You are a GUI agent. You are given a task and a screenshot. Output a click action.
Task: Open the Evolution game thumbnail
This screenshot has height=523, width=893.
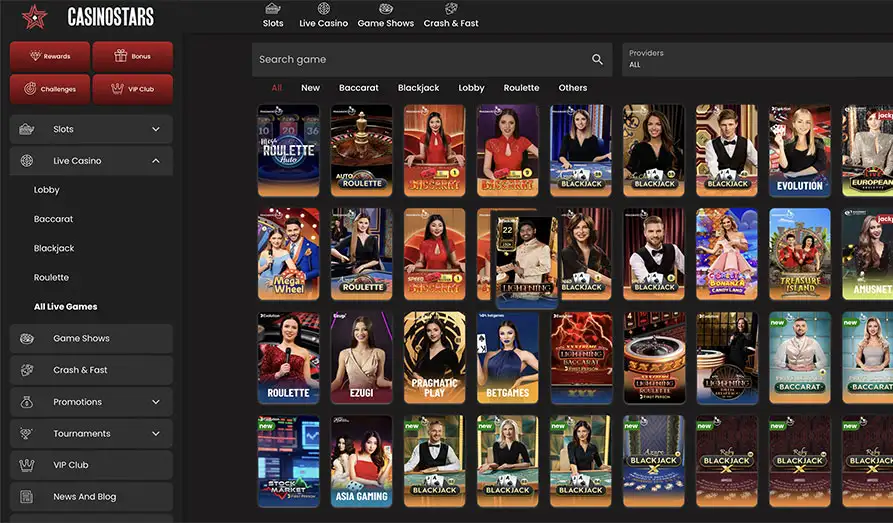point(800,150)
